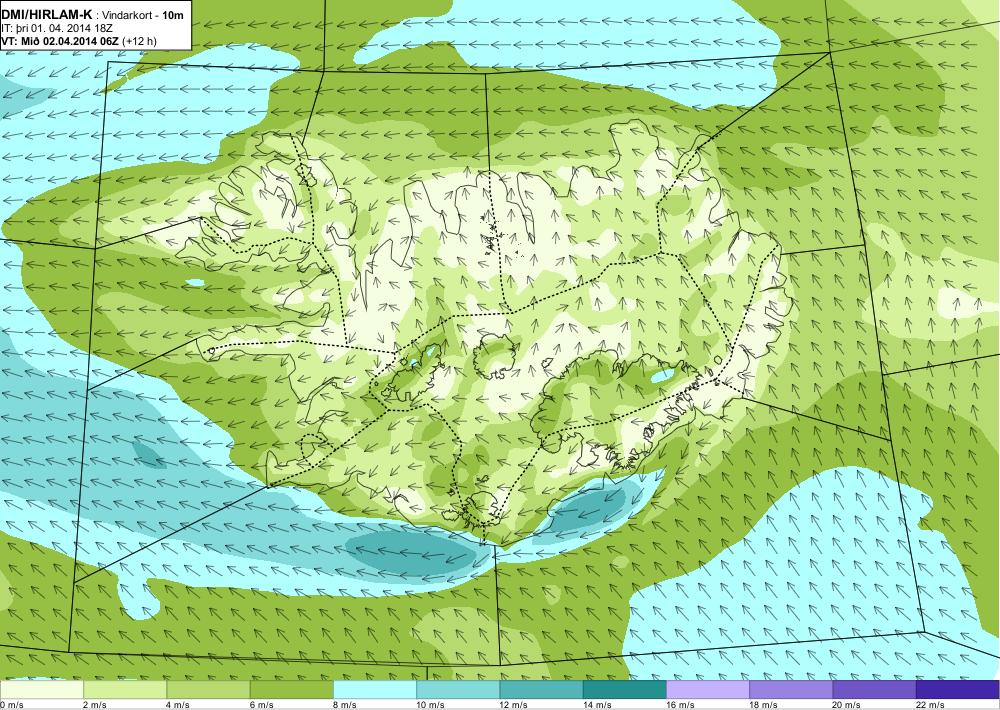This screenshot has width=1000, height=710.
Task: Pick the 20–22 m/s violet legend swatch
Action: (874, 690)
